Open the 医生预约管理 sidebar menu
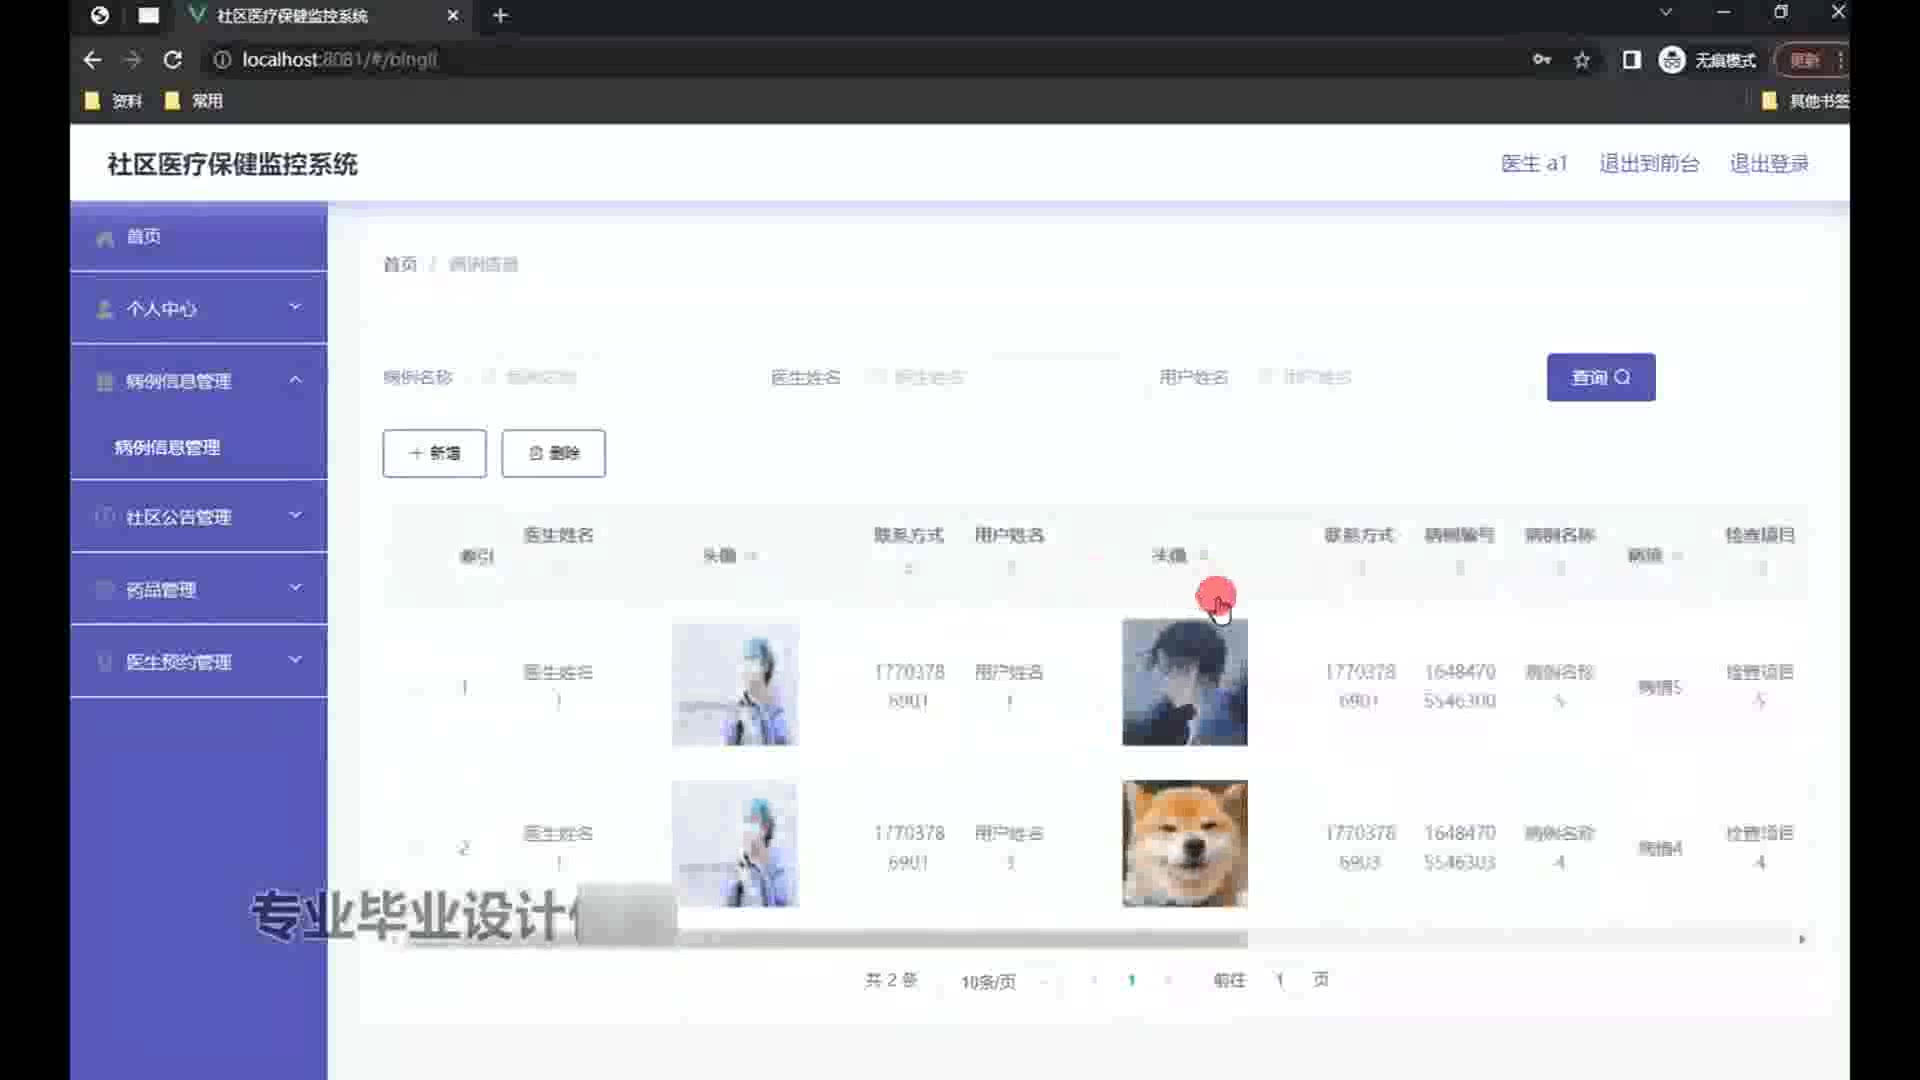This screenshot has height=1080, width=1920. (x=199, y=661)
